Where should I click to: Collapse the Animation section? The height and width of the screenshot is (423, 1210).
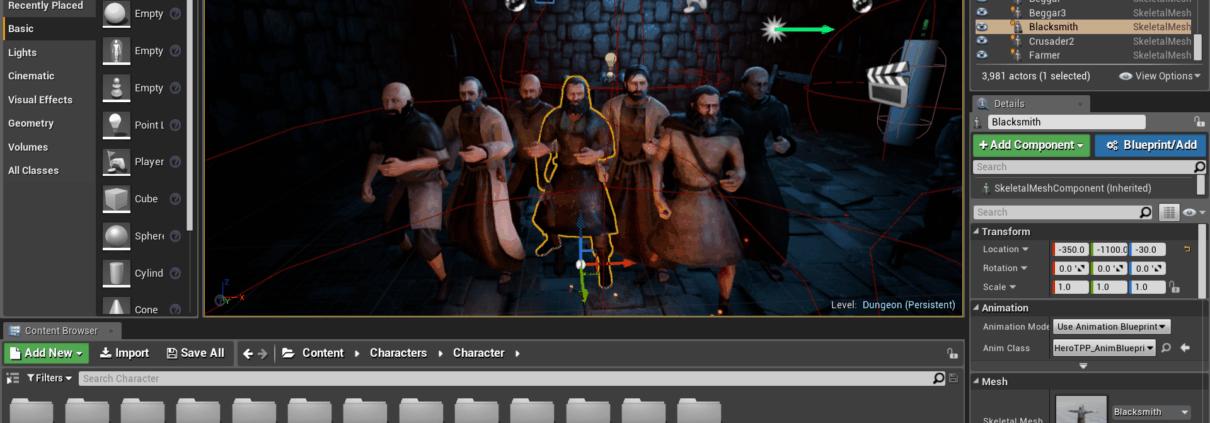[977, 308]
